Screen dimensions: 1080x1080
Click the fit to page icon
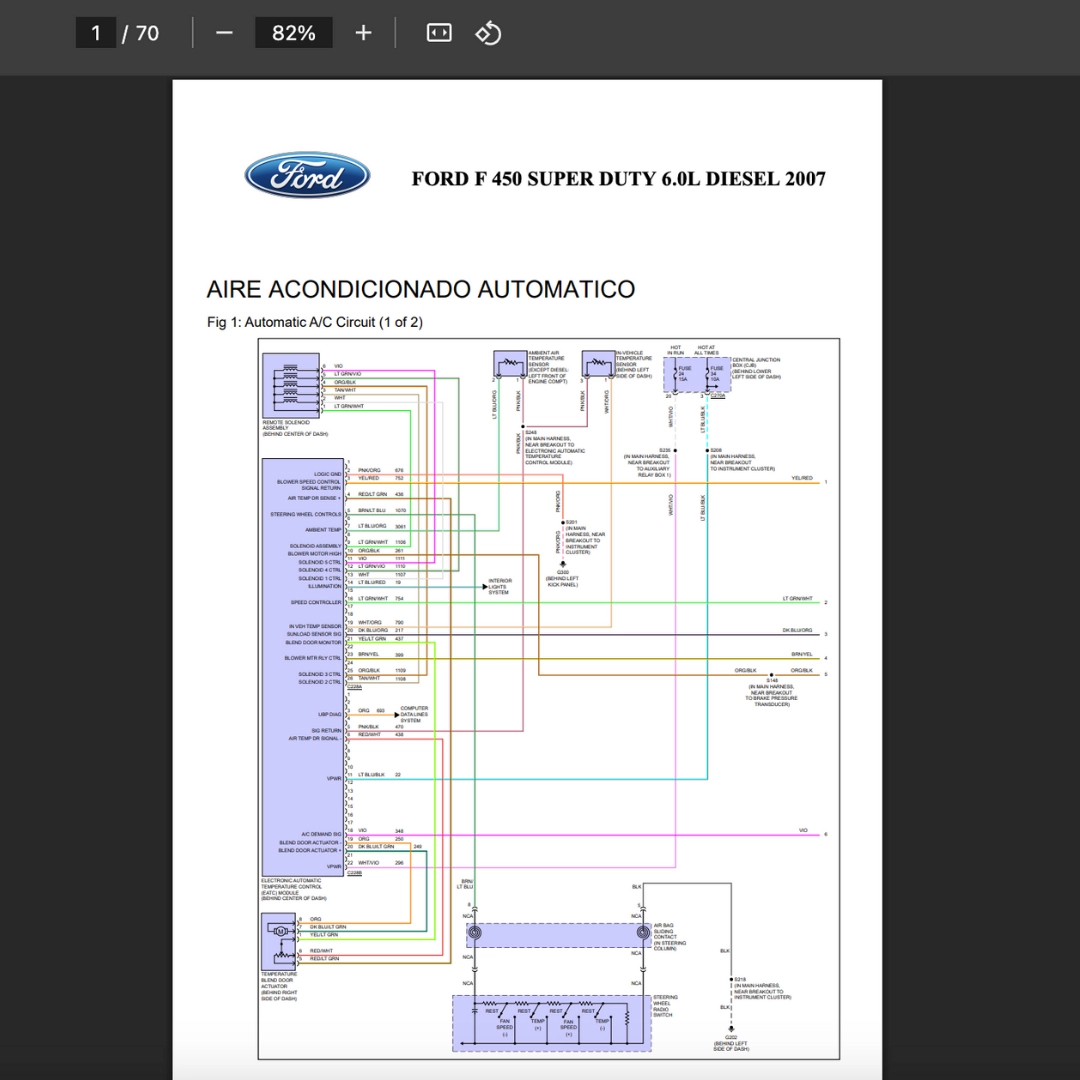tap(439, 33)
